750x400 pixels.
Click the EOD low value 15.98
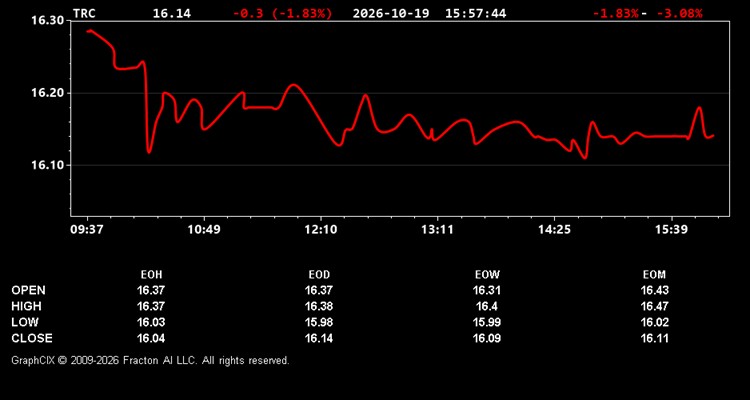point(319,322)
